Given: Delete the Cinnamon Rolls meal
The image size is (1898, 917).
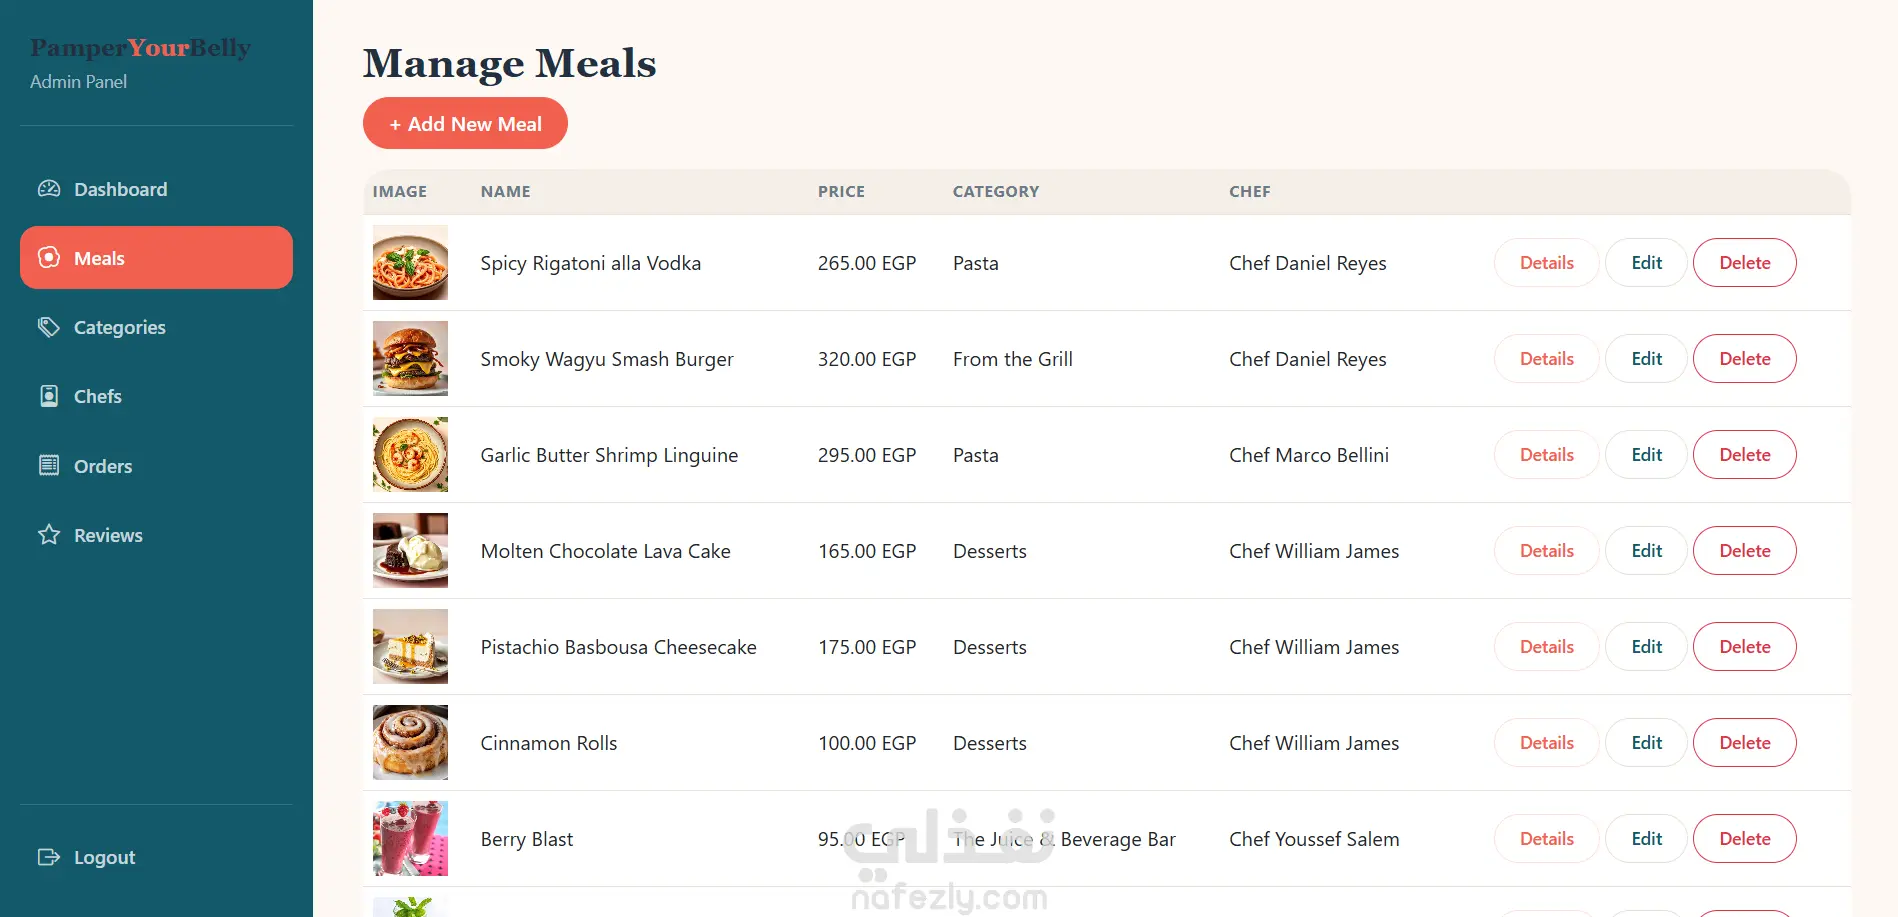Looking at the screenshot, I should tap(1744, 743).
